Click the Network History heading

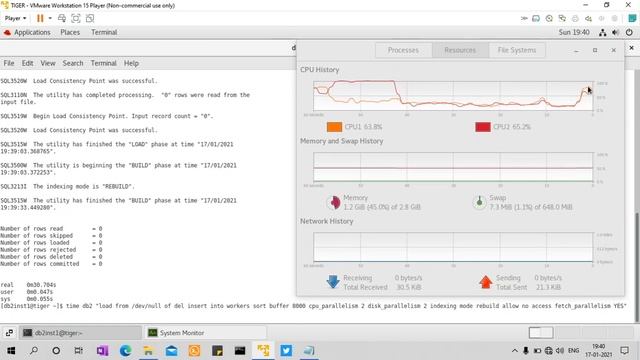[327, 221]
